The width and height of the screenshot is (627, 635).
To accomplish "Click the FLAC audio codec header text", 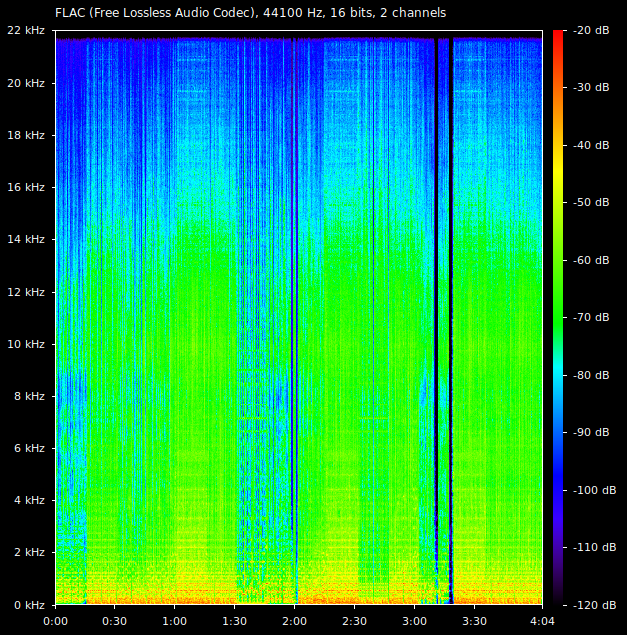I will click(x=250, y=13).
